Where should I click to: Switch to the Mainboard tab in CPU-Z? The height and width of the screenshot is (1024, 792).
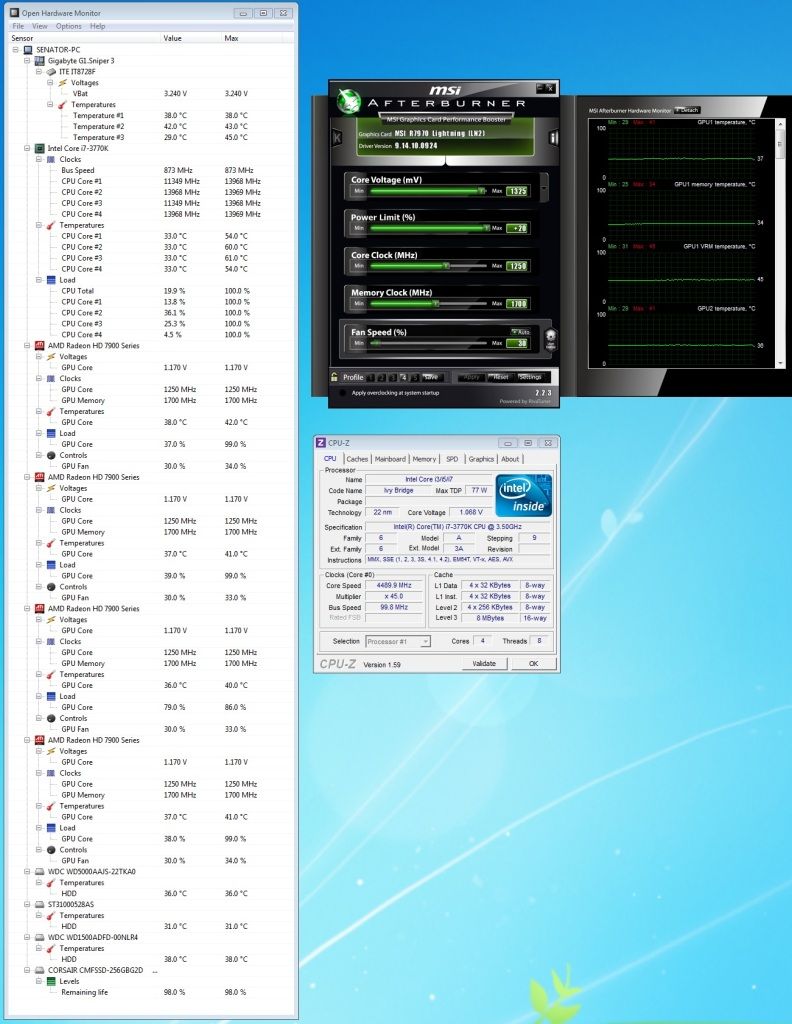(390, 459)
